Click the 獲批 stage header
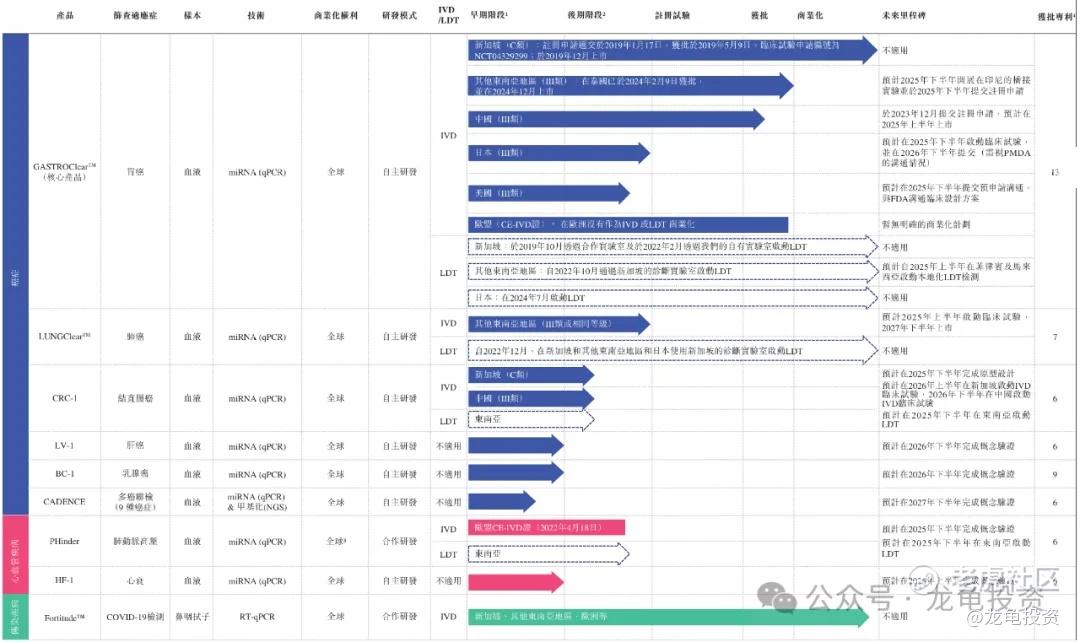The height and width of the screenshot is (642, 1080). pos(759,15)
